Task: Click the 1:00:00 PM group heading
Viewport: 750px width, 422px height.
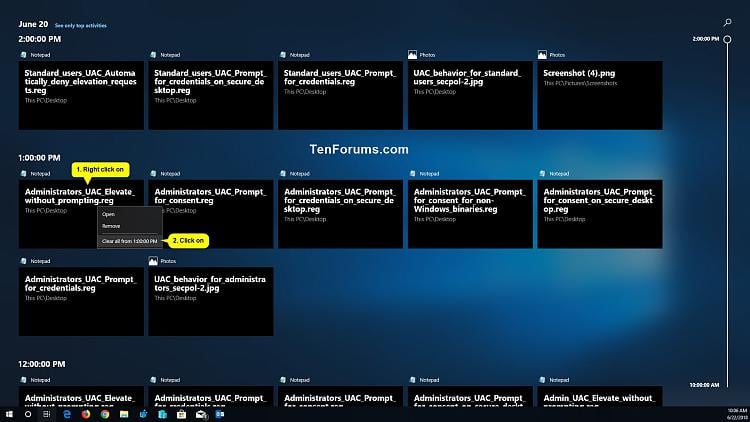Action: click(39, 158)
